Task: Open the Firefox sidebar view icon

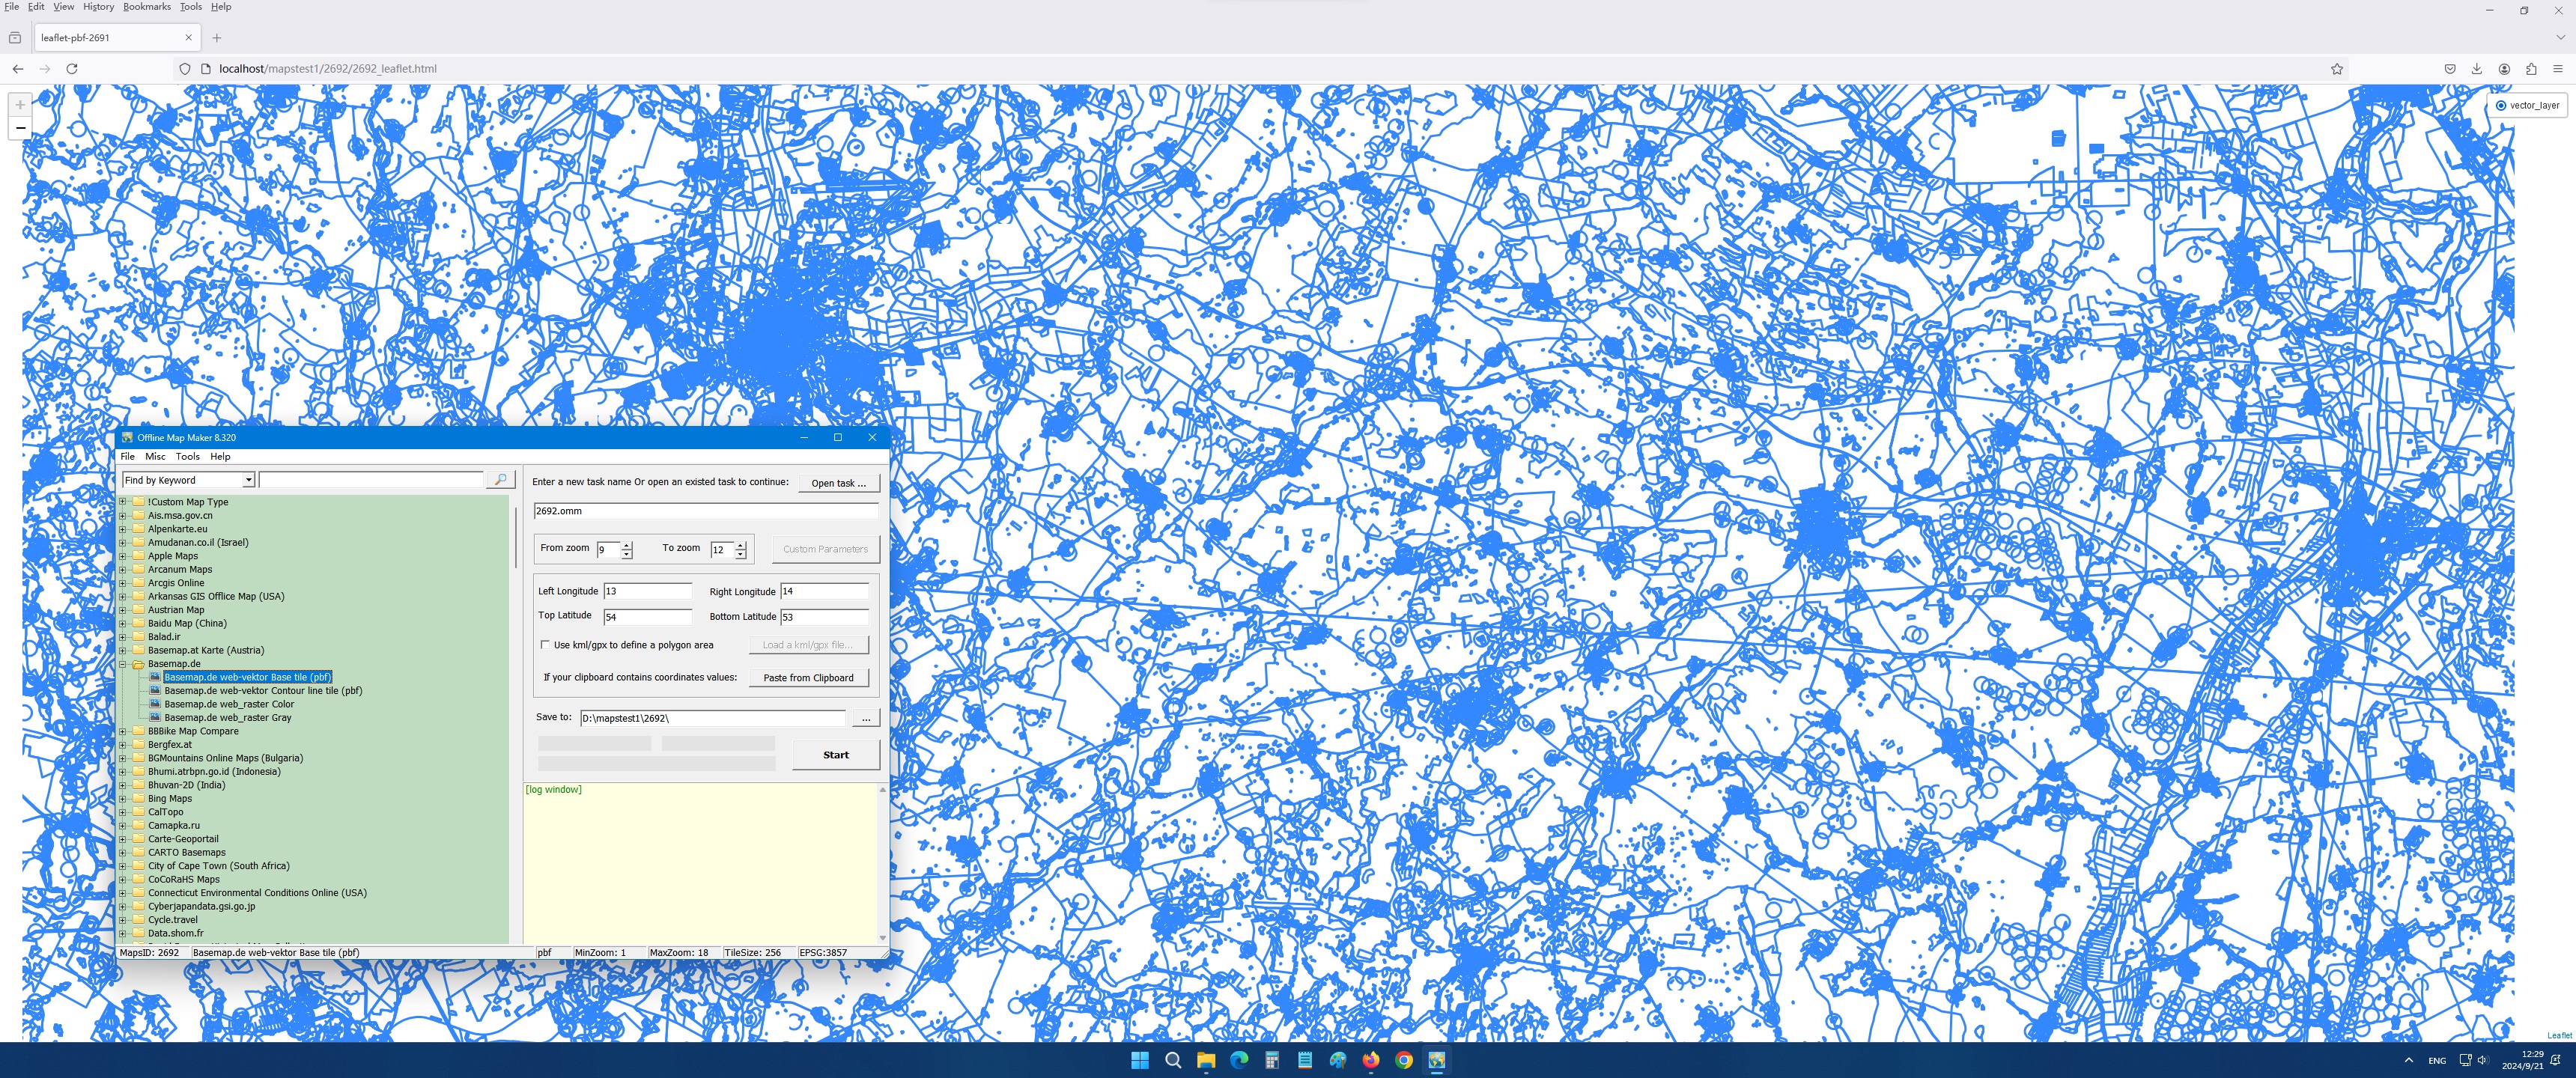Action: coord(15,38)
